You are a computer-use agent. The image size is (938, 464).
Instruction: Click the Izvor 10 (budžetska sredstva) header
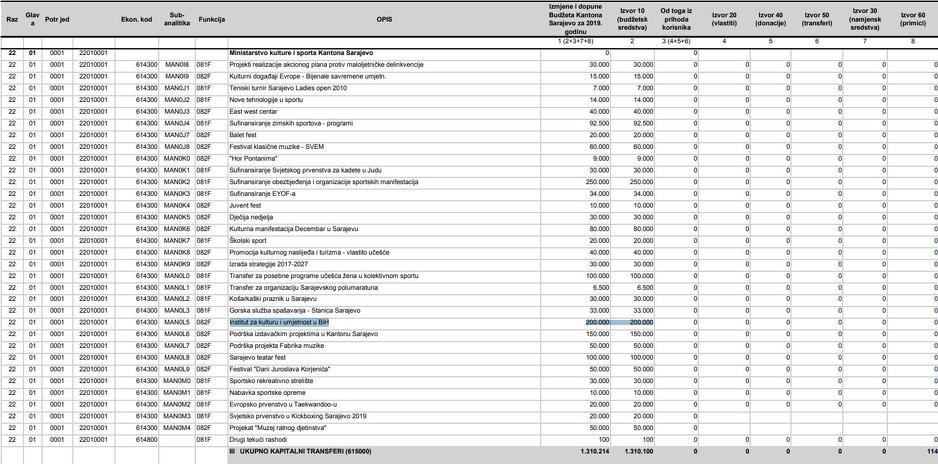pos(632,20)
